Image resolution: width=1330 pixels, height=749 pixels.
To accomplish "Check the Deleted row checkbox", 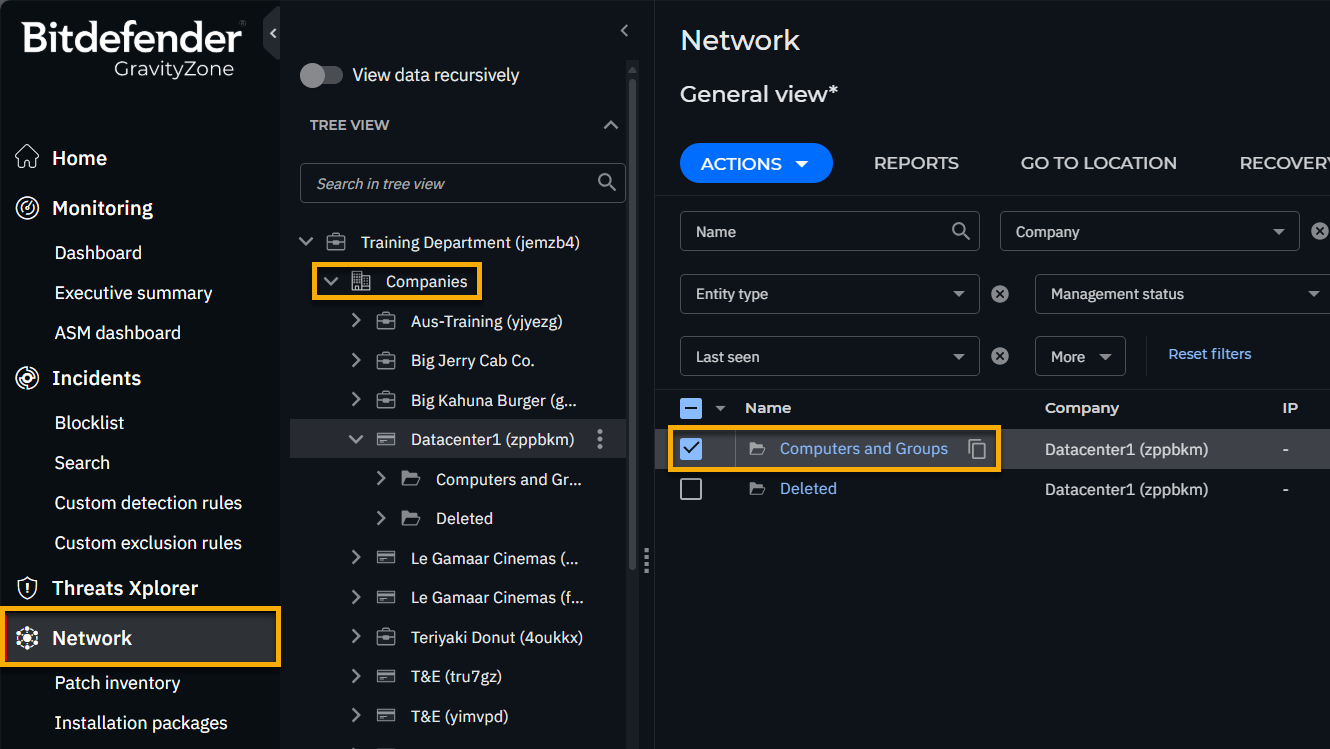I will (691, 489).
